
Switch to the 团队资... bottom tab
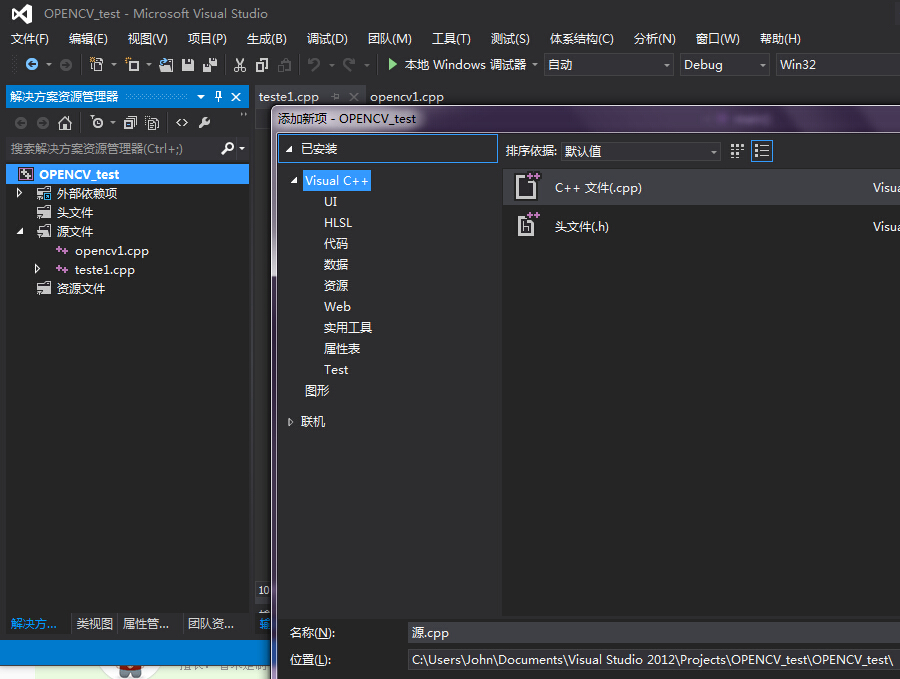(211, 623)
